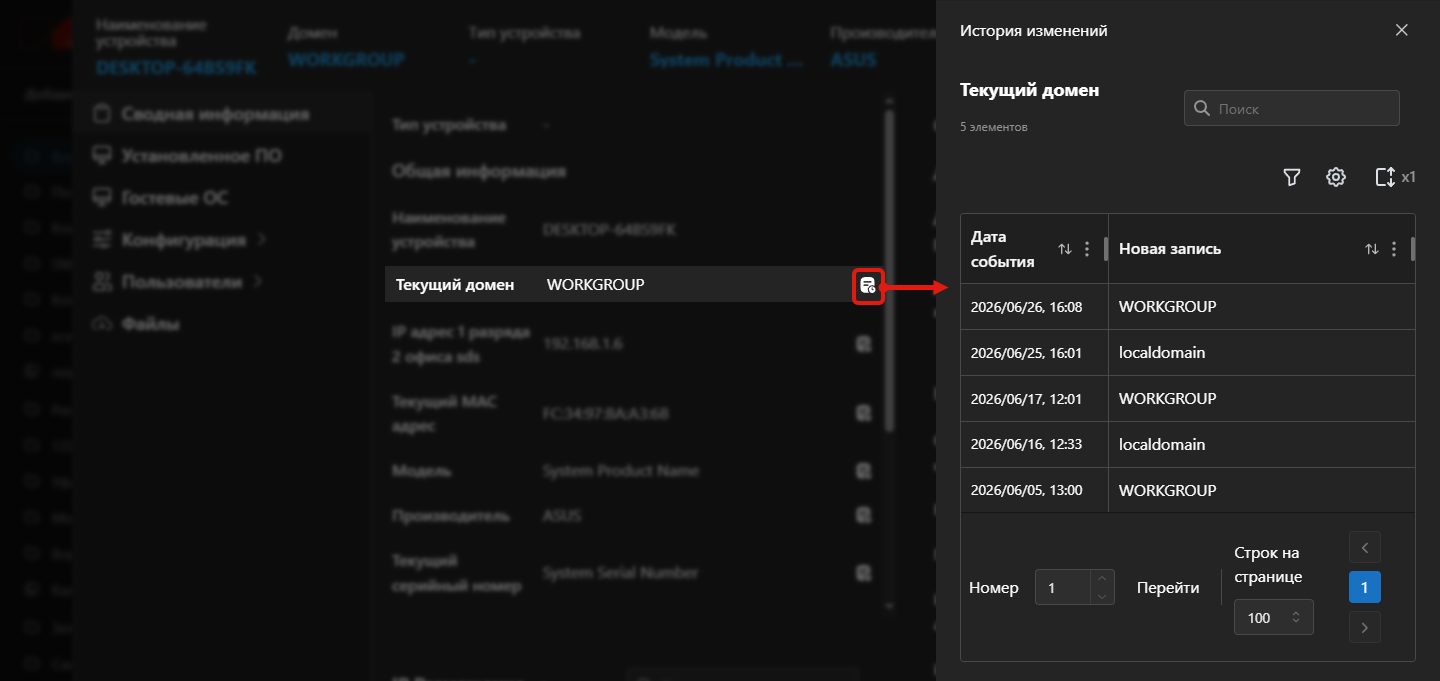1440x681 pixels.
Task: Click ASUS manufacturer link in header
Action: pyautogui.click(x=854, y=60)
